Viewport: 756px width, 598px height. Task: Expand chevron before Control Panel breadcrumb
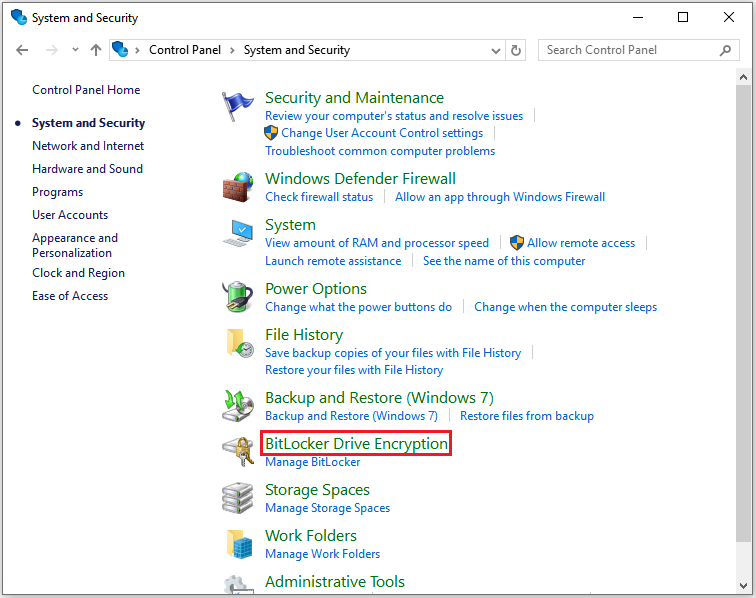(x=137, y=50)
